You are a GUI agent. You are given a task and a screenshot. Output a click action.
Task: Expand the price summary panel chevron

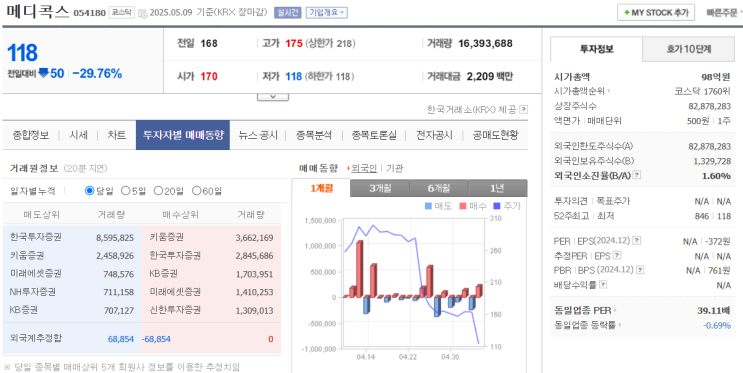click(272, 97)
